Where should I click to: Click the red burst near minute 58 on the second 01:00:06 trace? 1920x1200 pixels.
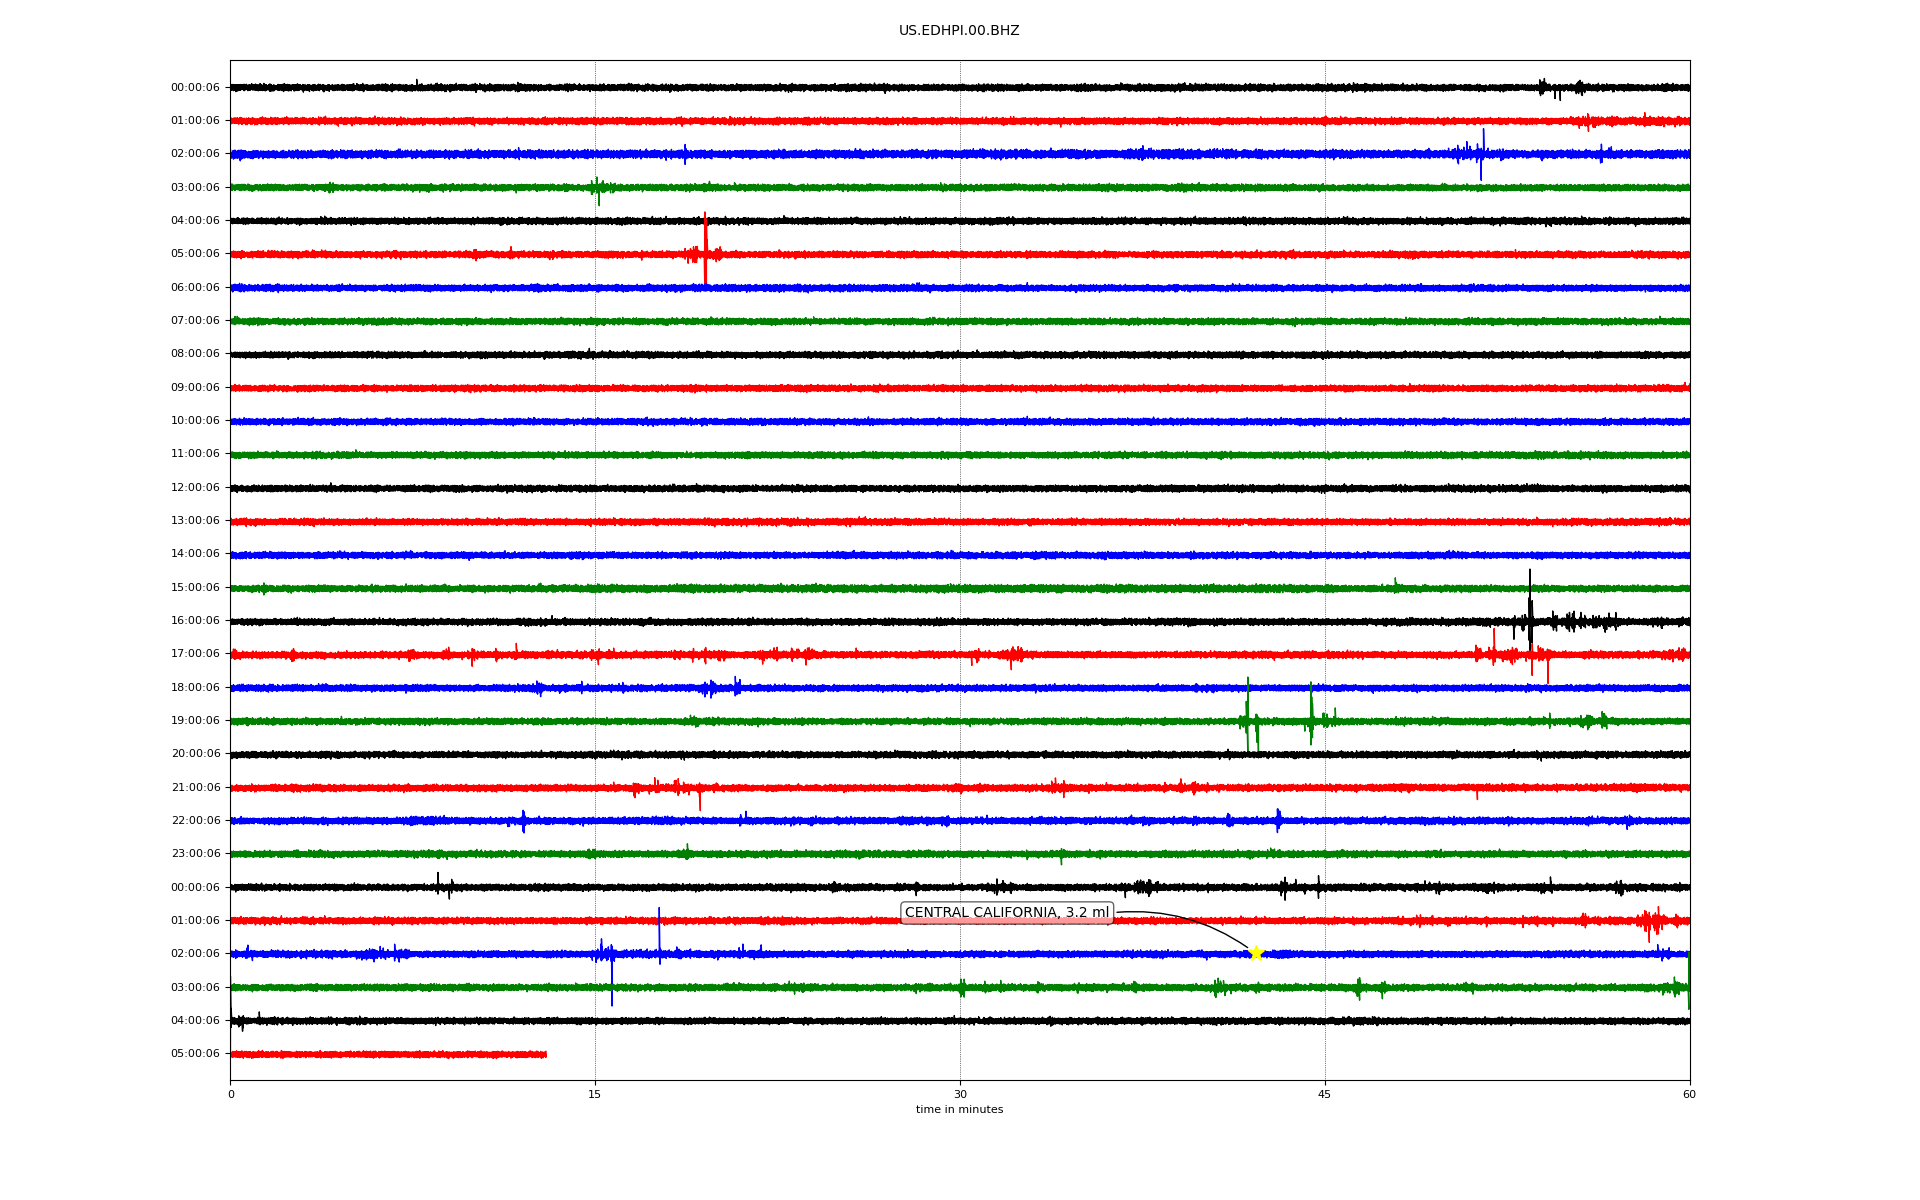[x=1650, y=921]
